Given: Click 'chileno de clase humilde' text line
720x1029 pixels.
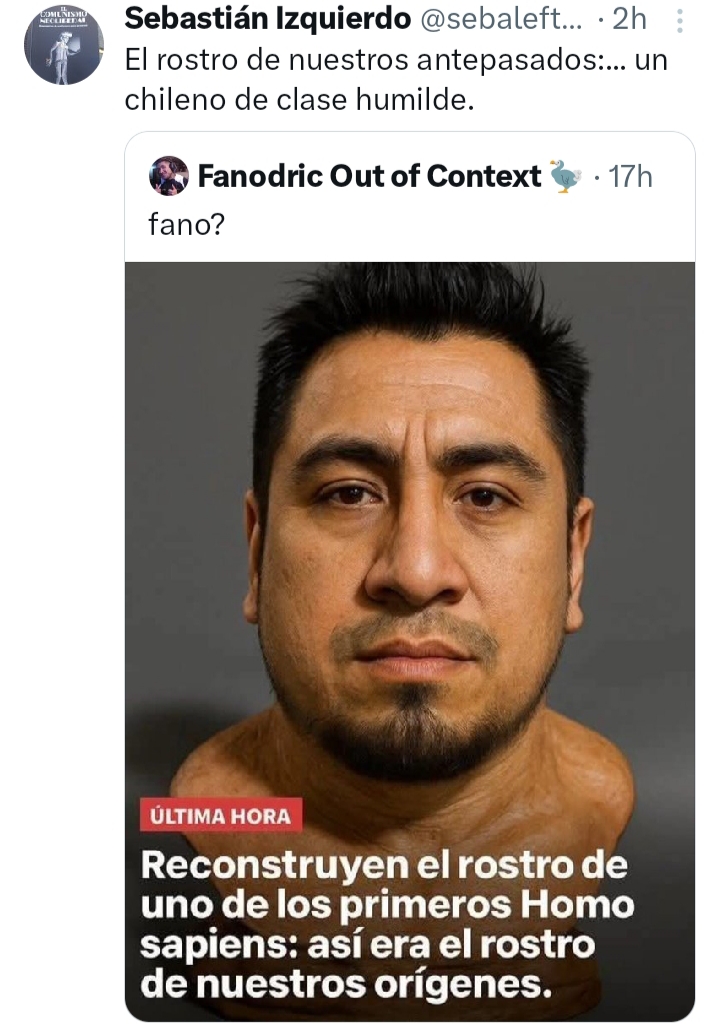Looking at the screenshot, I should [299, 100].
